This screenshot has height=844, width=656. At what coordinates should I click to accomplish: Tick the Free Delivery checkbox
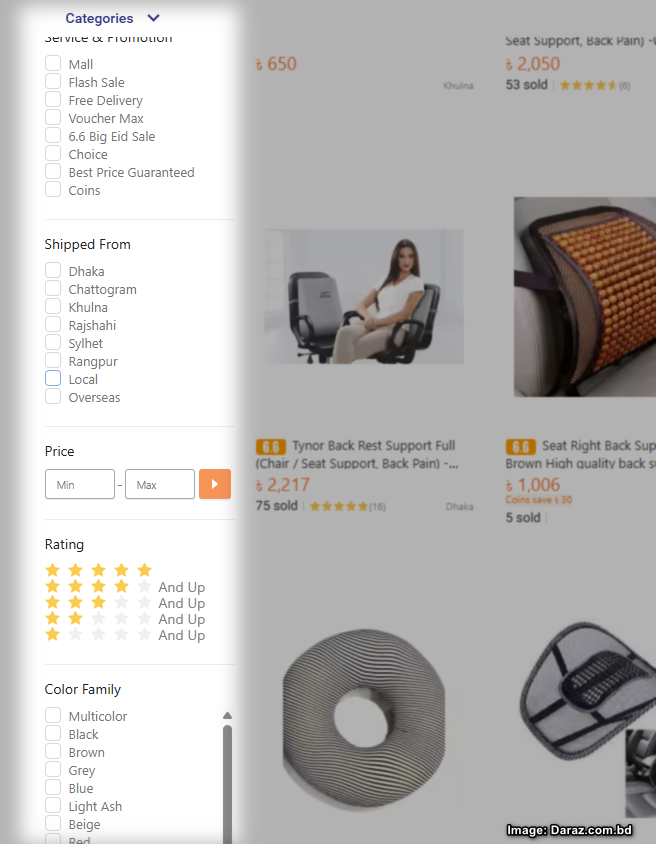click(53, 100)
